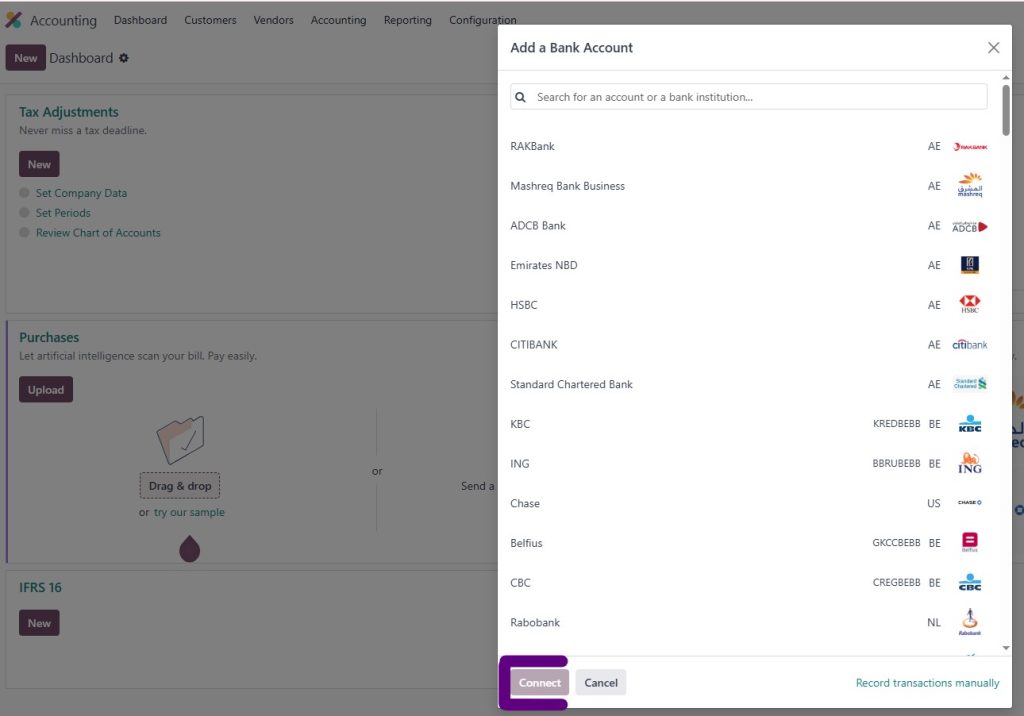1024x716 pixels.
Task: Open Set Periods step
Action: point(63,213)
